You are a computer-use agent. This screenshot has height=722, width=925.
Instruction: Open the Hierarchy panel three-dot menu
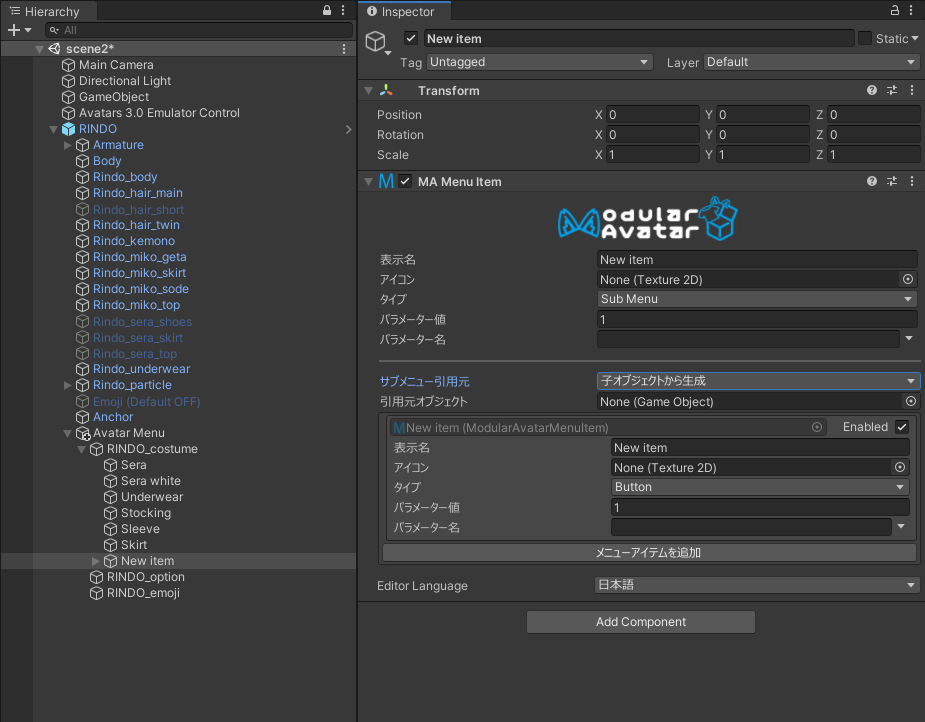[343, 10]
